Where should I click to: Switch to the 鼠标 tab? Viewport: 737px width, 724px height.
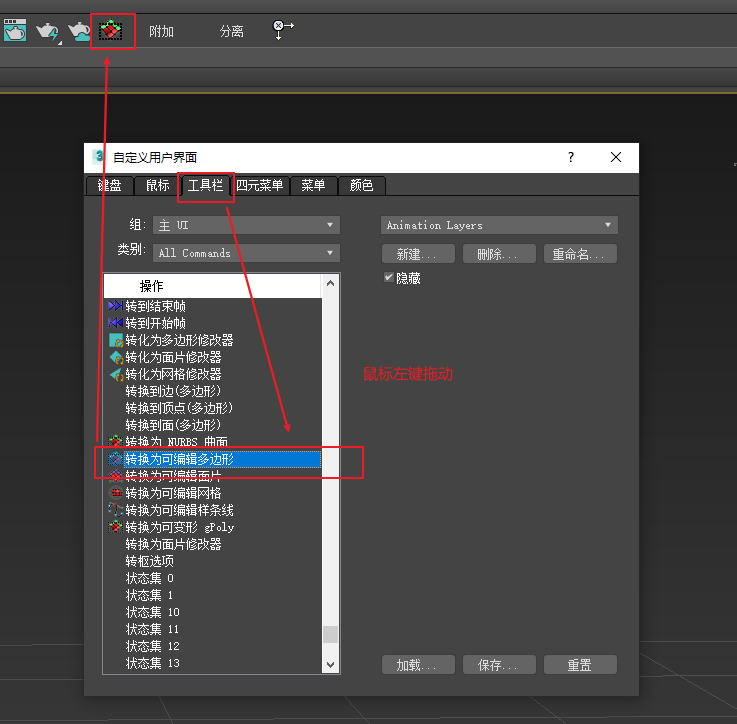pyautogui.click(x=157, y=185)
